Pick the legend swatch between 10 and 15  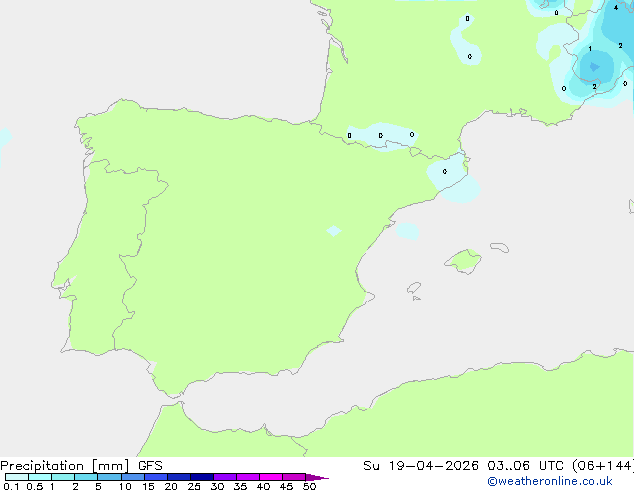click(133, 477)
